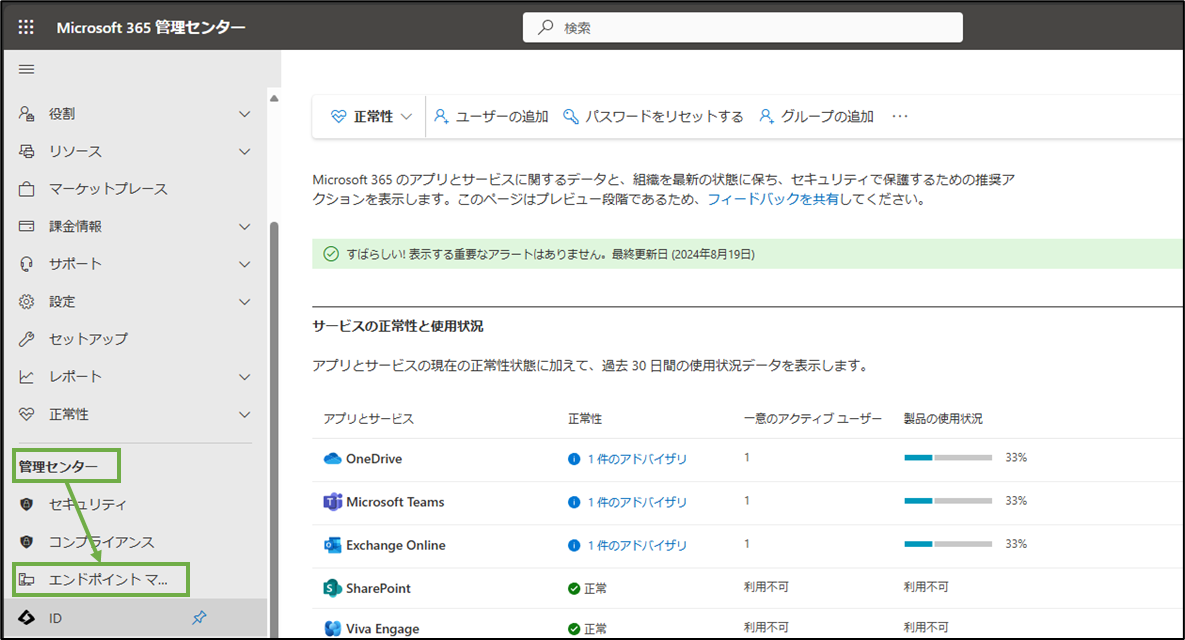
Task: Open Microsoft Teams 1 件のアドバイザリ link
Action: [x=637, y=502]
